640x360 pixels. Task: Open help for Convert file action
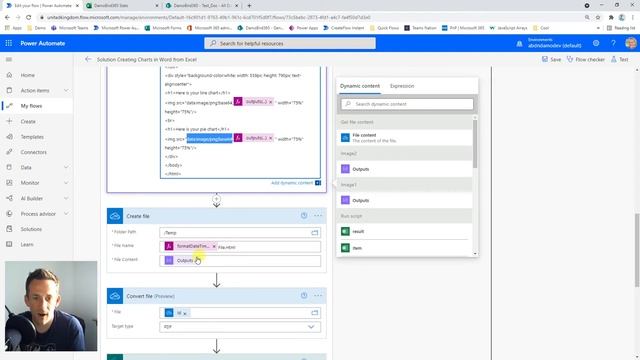(304, 296)
